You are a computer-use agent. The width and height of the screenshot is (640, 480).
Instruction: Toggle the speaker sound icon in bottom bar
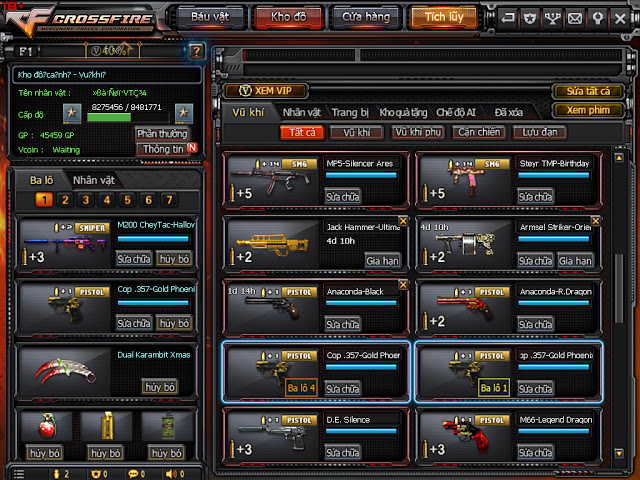[171, 474]
